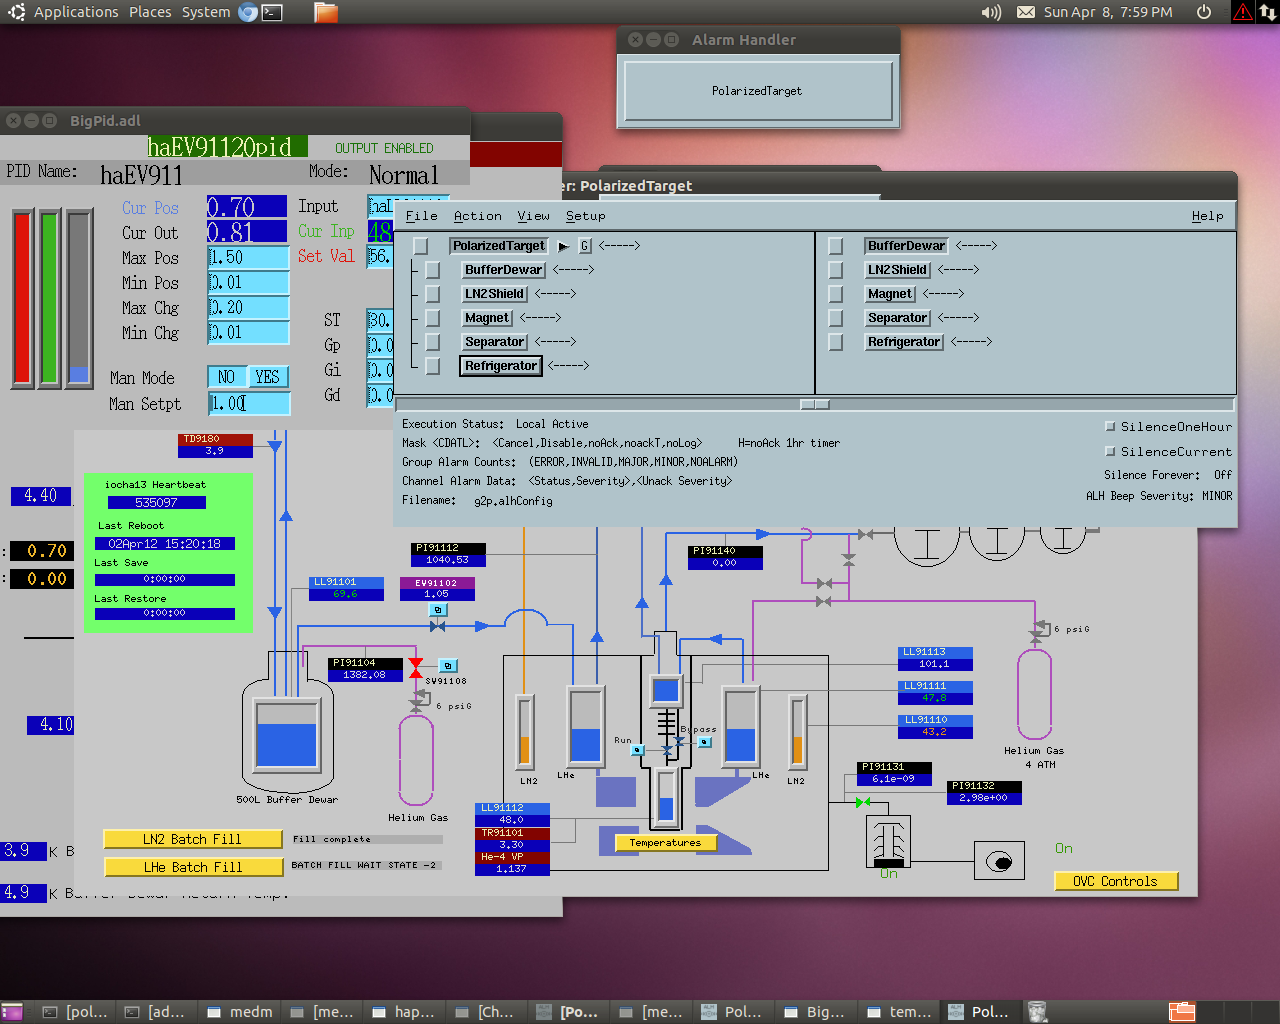Open the Places menu in top panel
Screen dimensions: 1280x1024
tap(150, 12)
